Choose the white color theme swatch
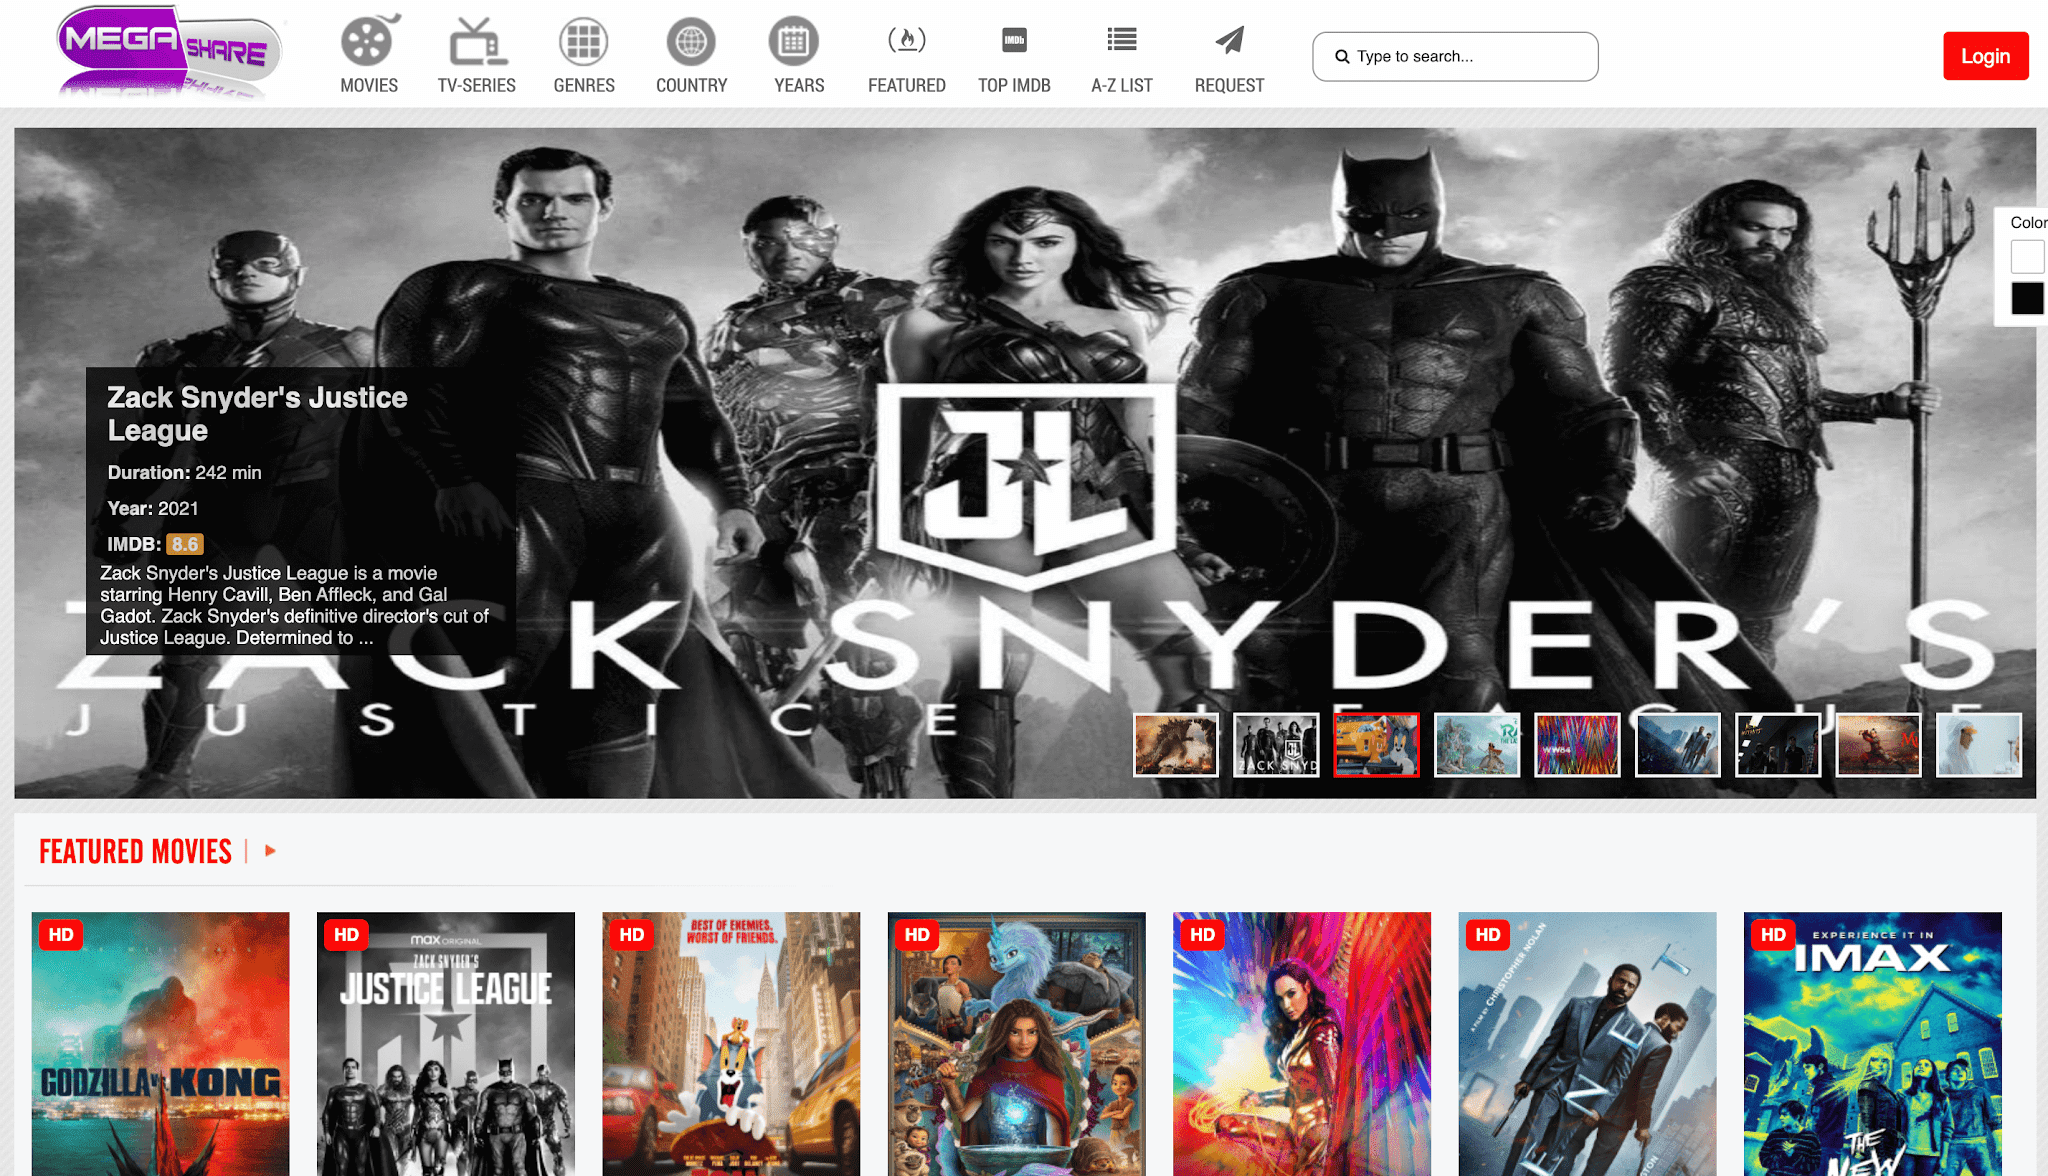The height and width of the screenshot is (1176, 2048). [x=2027, y=256]
